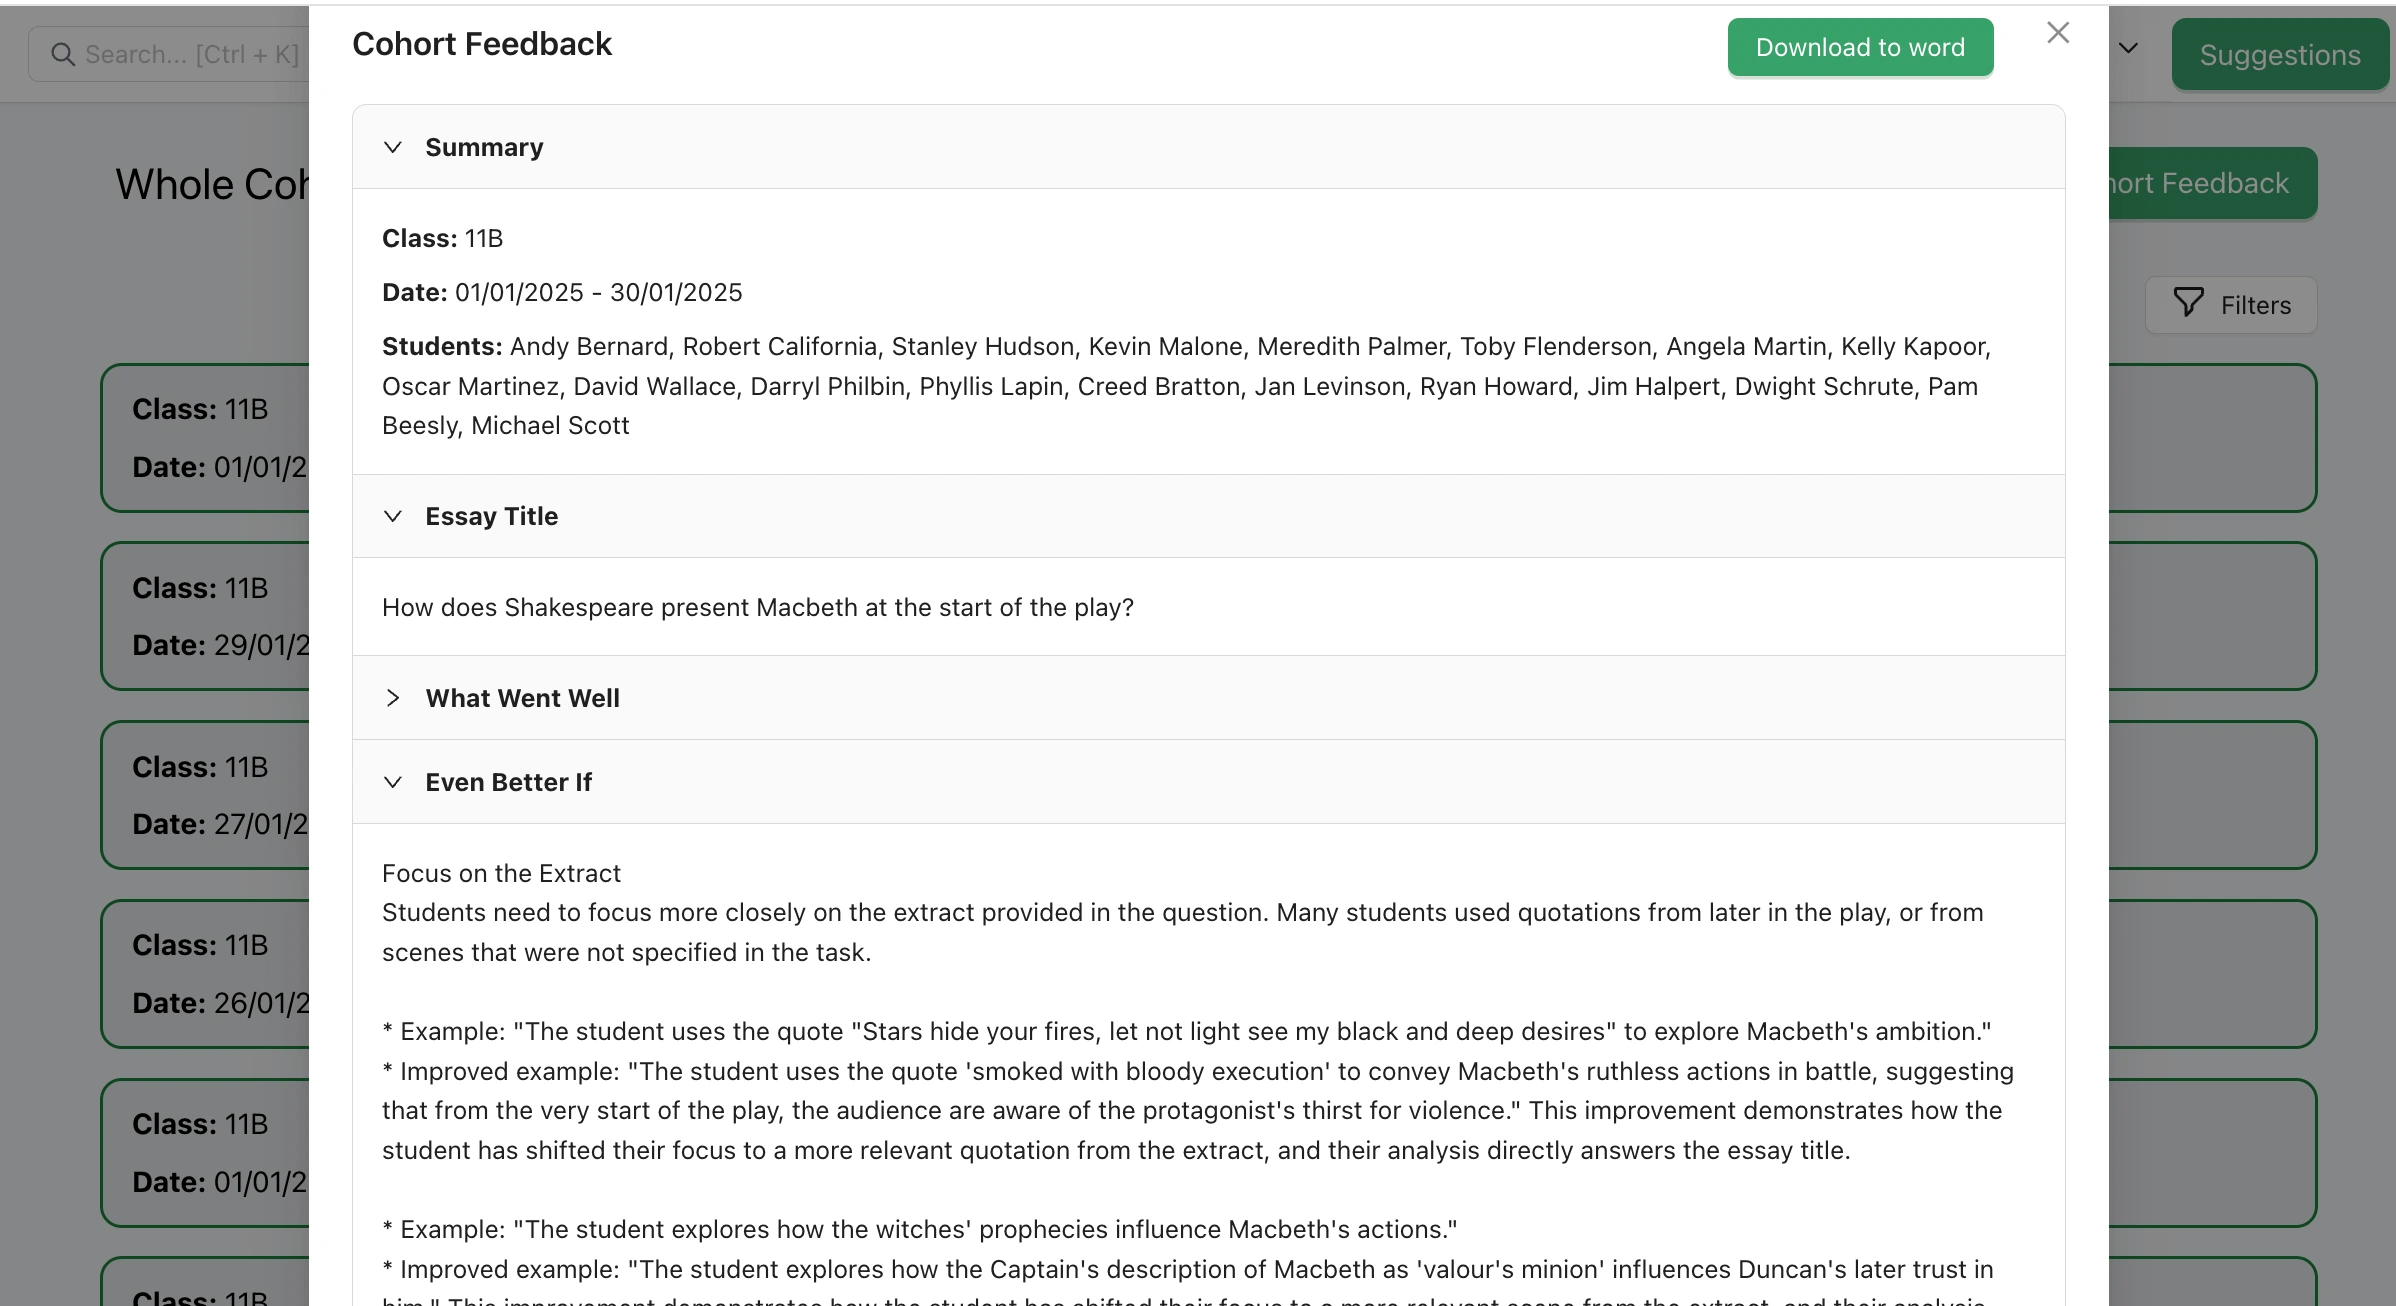Collapse the Essay Title section chevron
This screenshot has height=1306, width=2396.
393,517
